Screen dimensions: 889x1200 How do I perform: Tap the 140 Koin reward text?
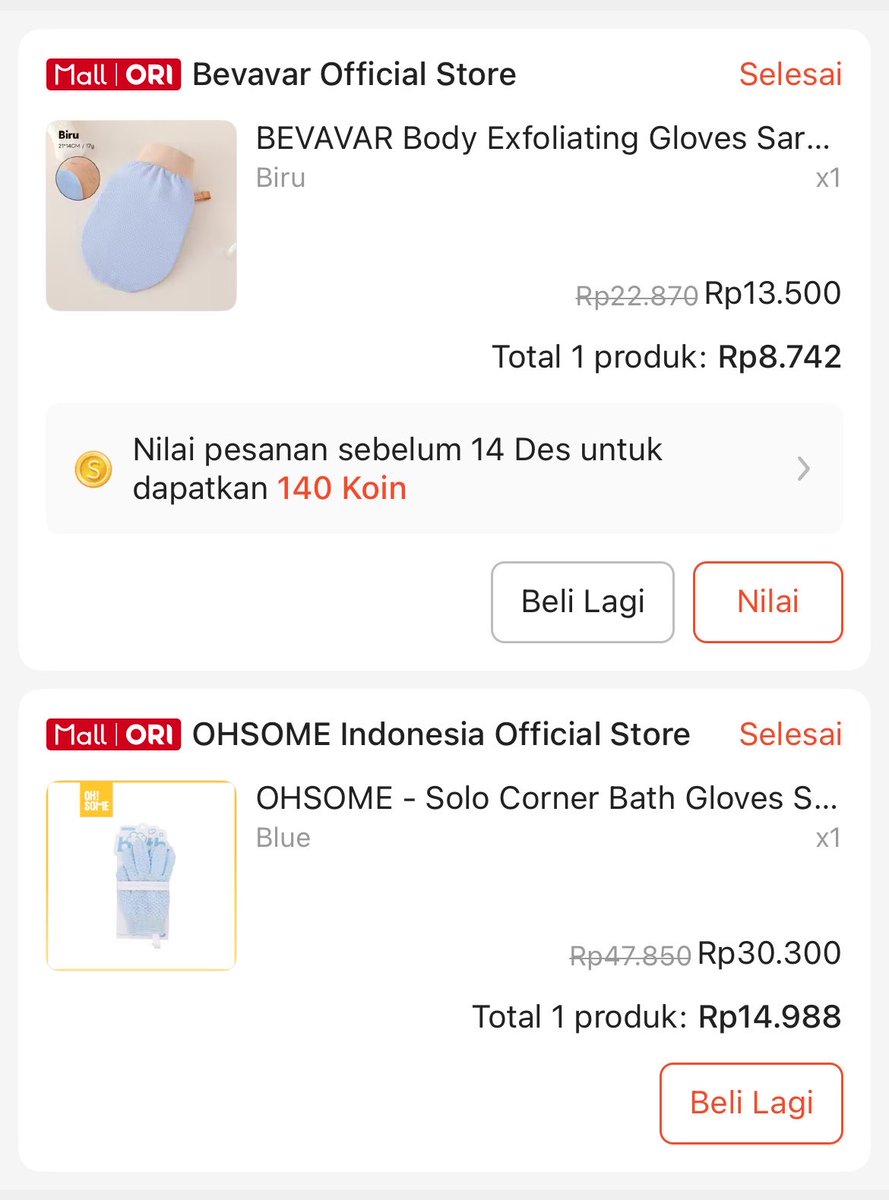(x=342, y=488)
